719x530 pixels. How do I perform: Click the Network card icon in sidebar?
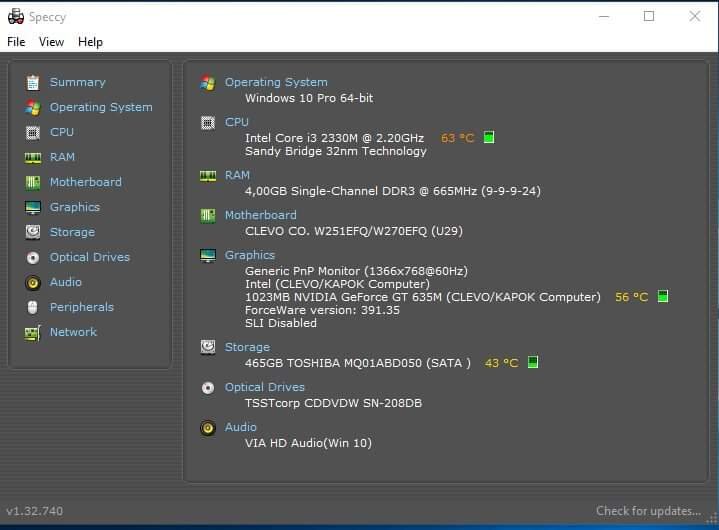click(33, 332)
